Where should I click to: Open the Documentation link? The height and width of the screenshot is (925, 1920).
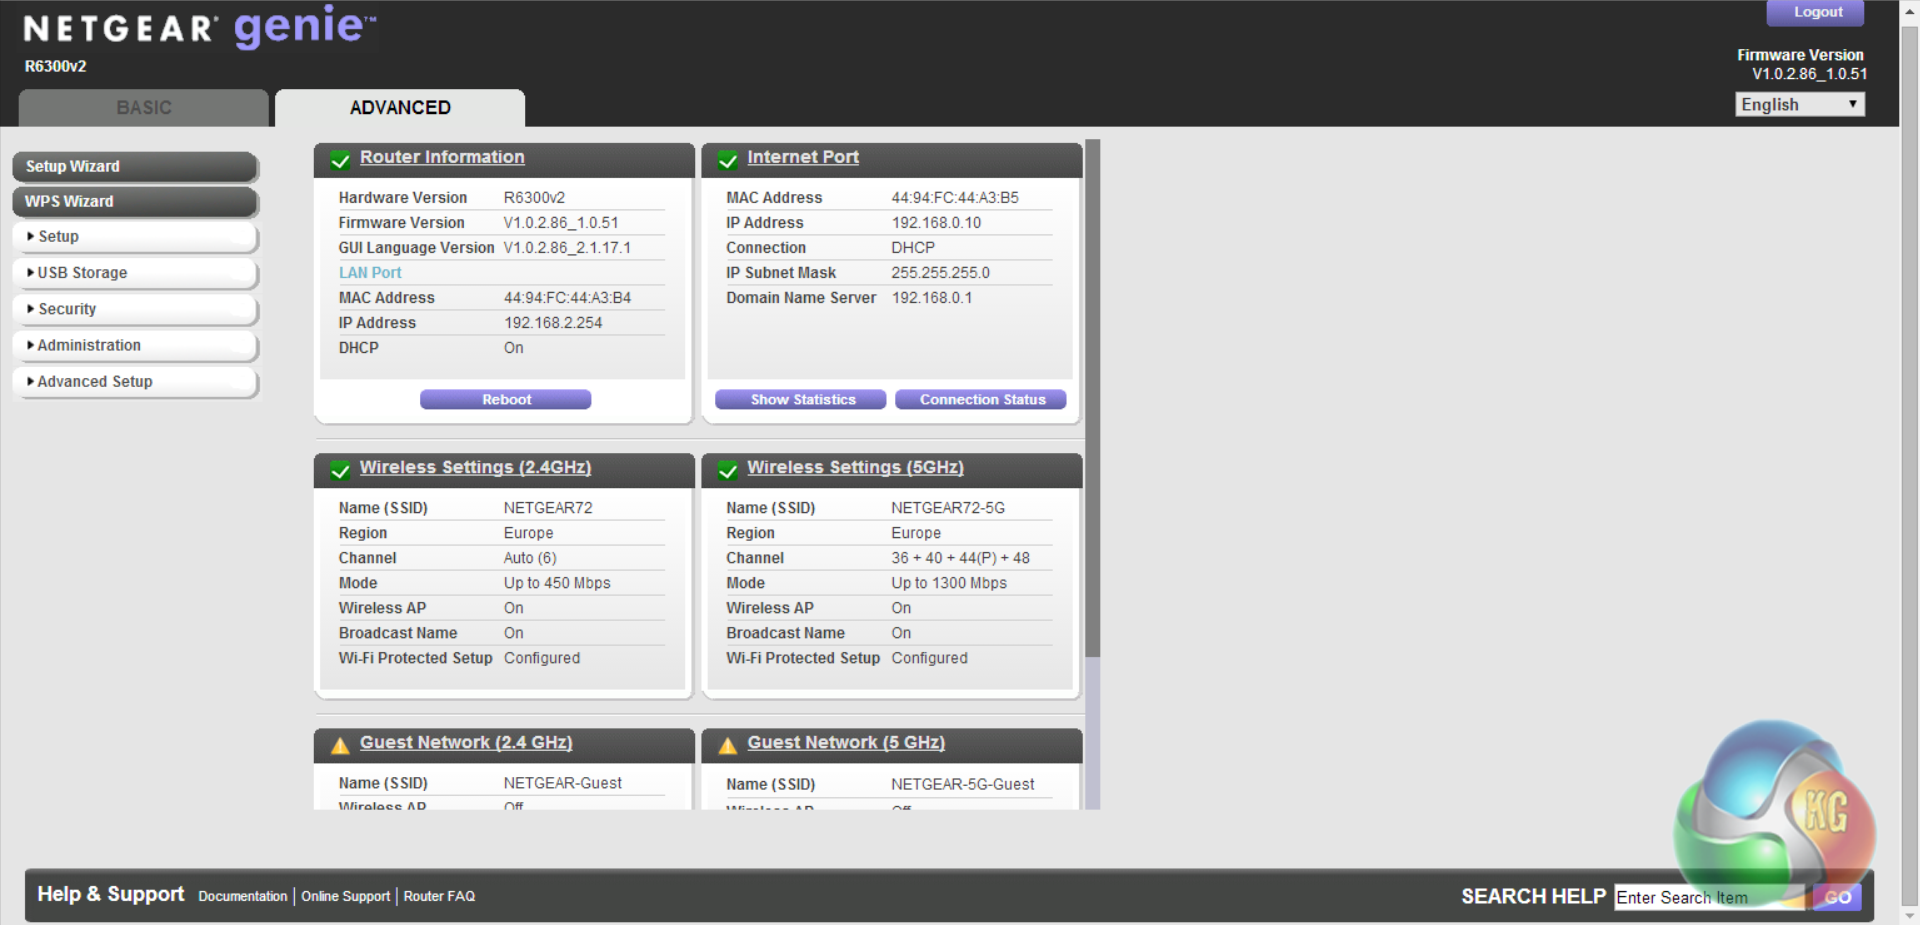click(x=243, y=896)
